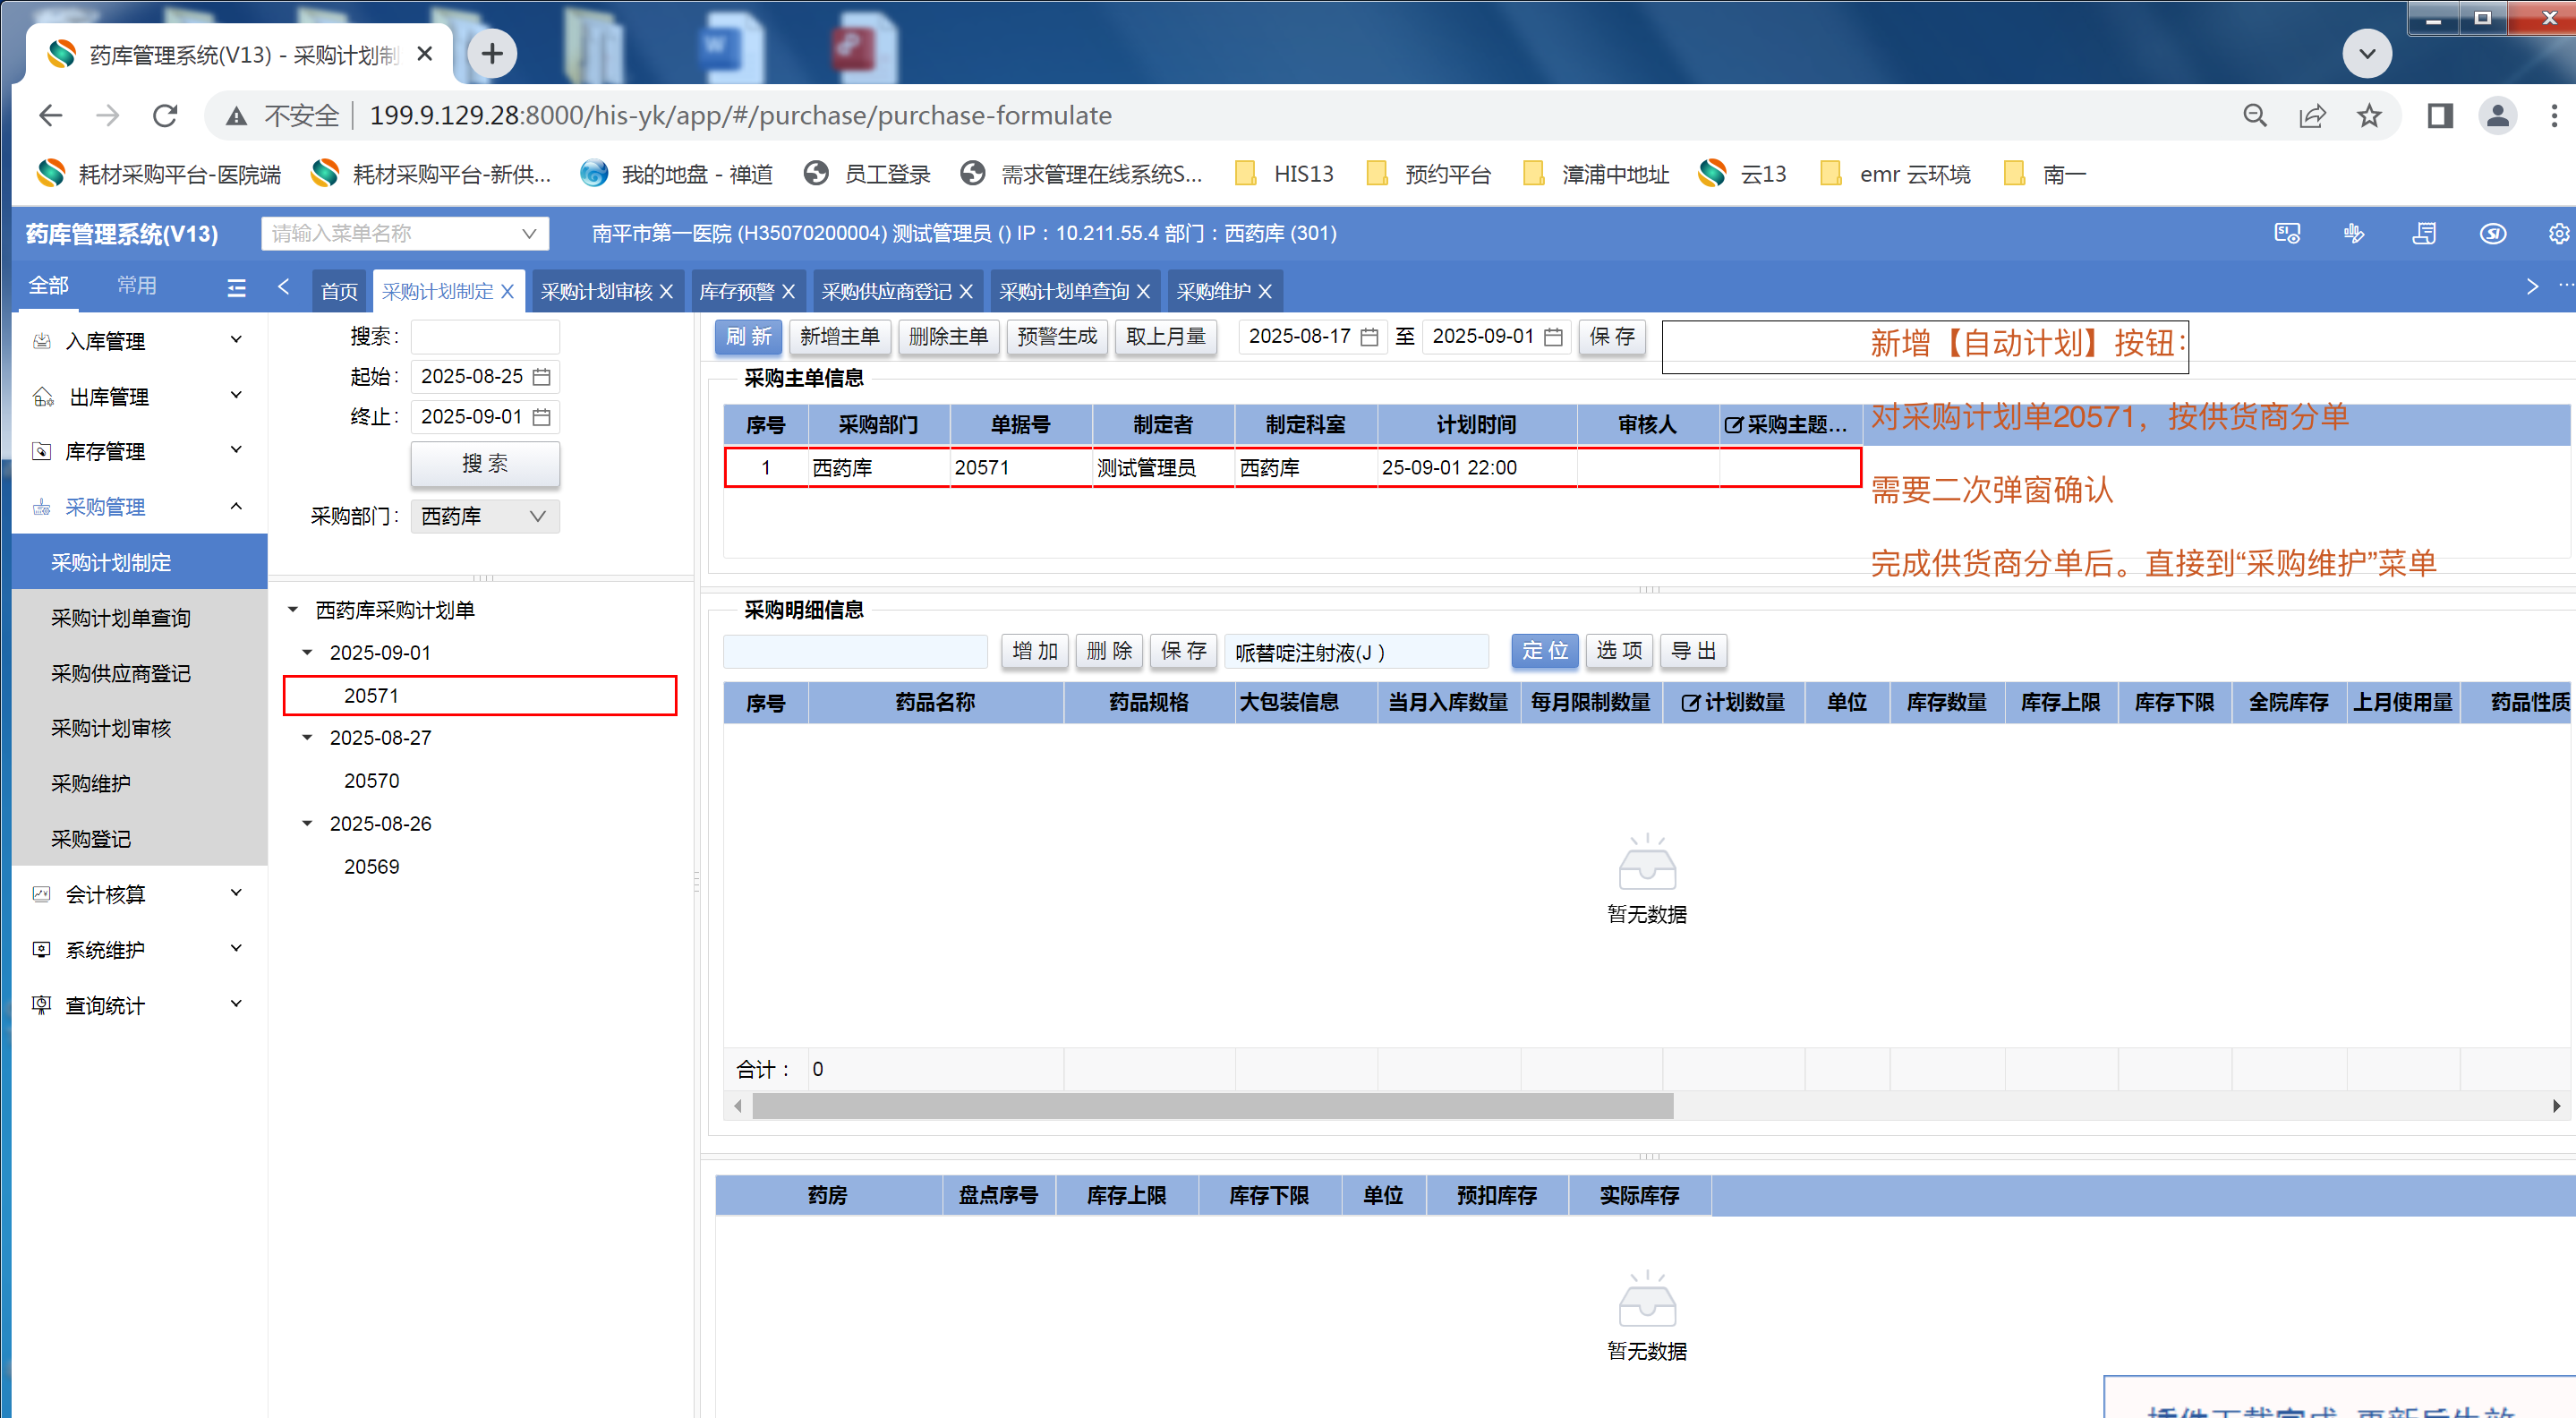Click the 新增主单 button
Screen dimensions: 2576x1418
(839, 337)
